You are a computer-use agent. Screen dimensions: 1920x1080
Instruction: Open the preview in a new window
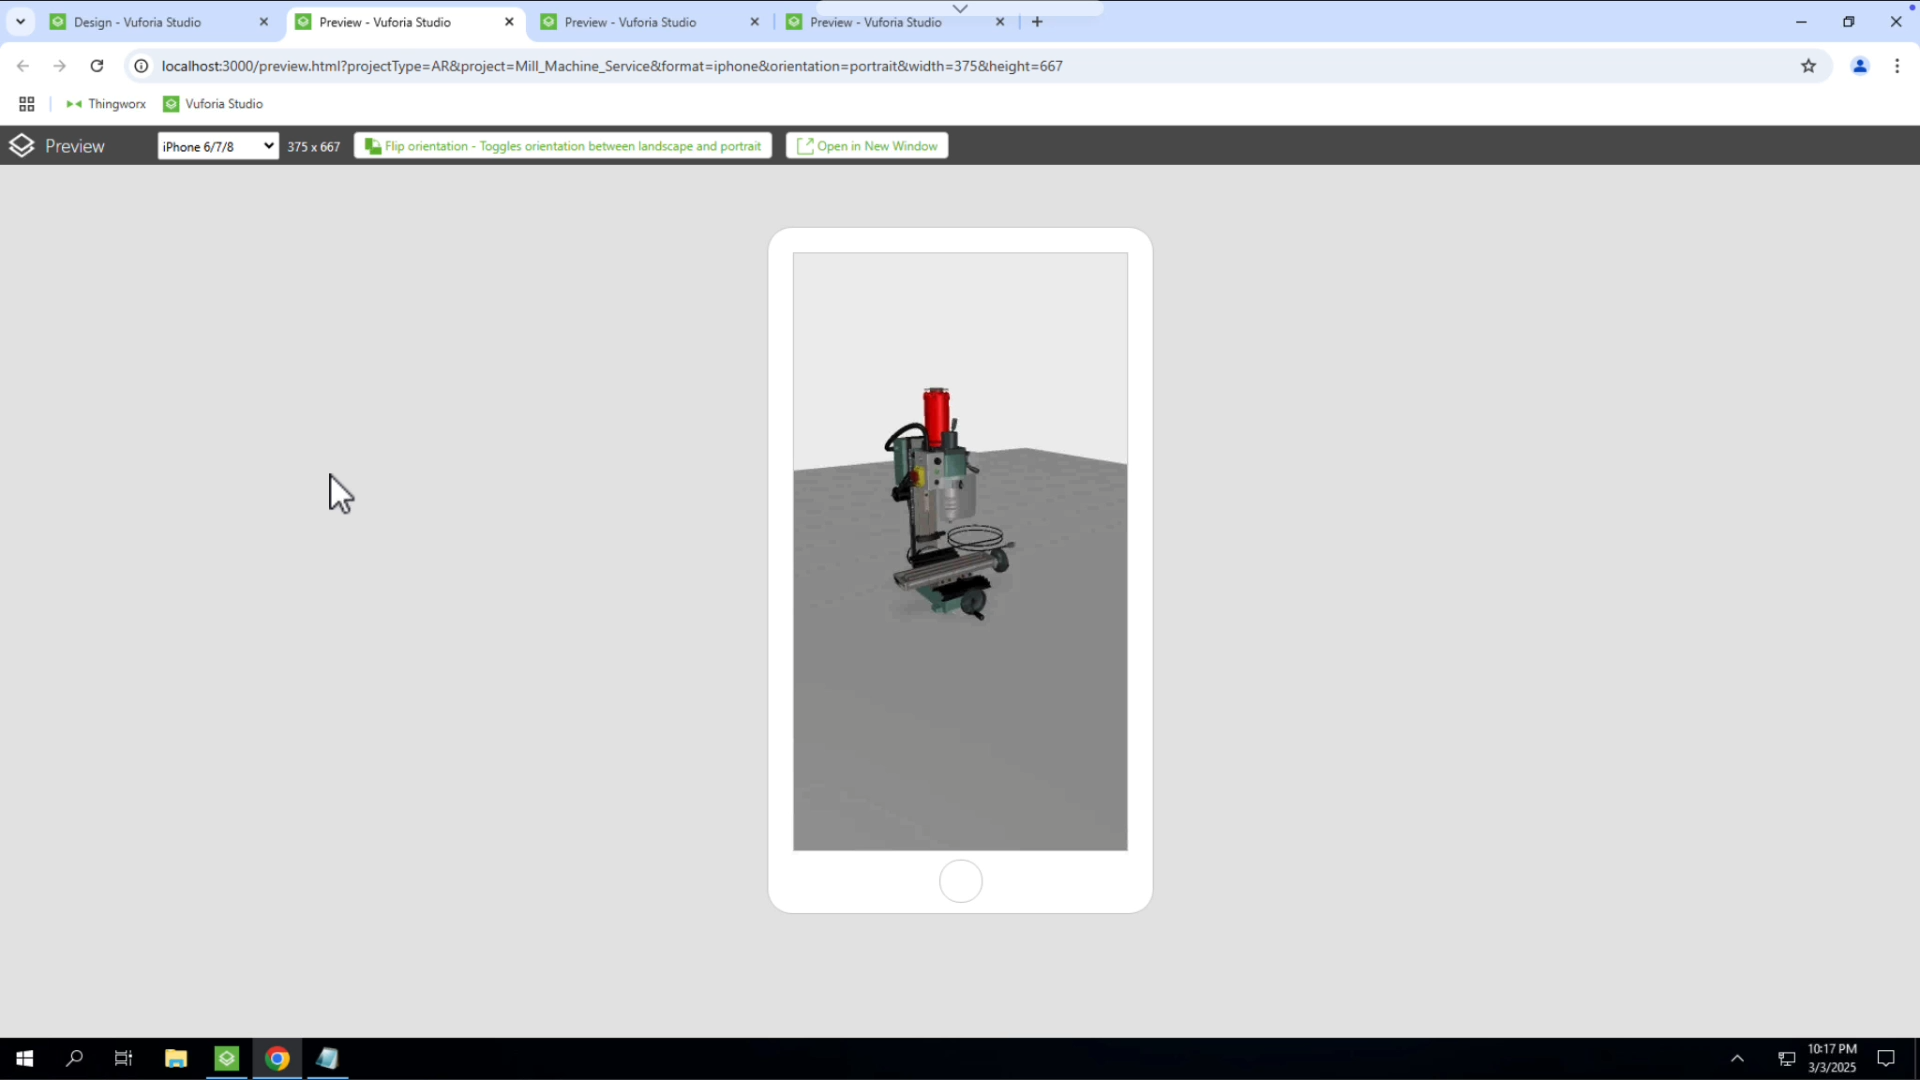[x=866, y=145]
